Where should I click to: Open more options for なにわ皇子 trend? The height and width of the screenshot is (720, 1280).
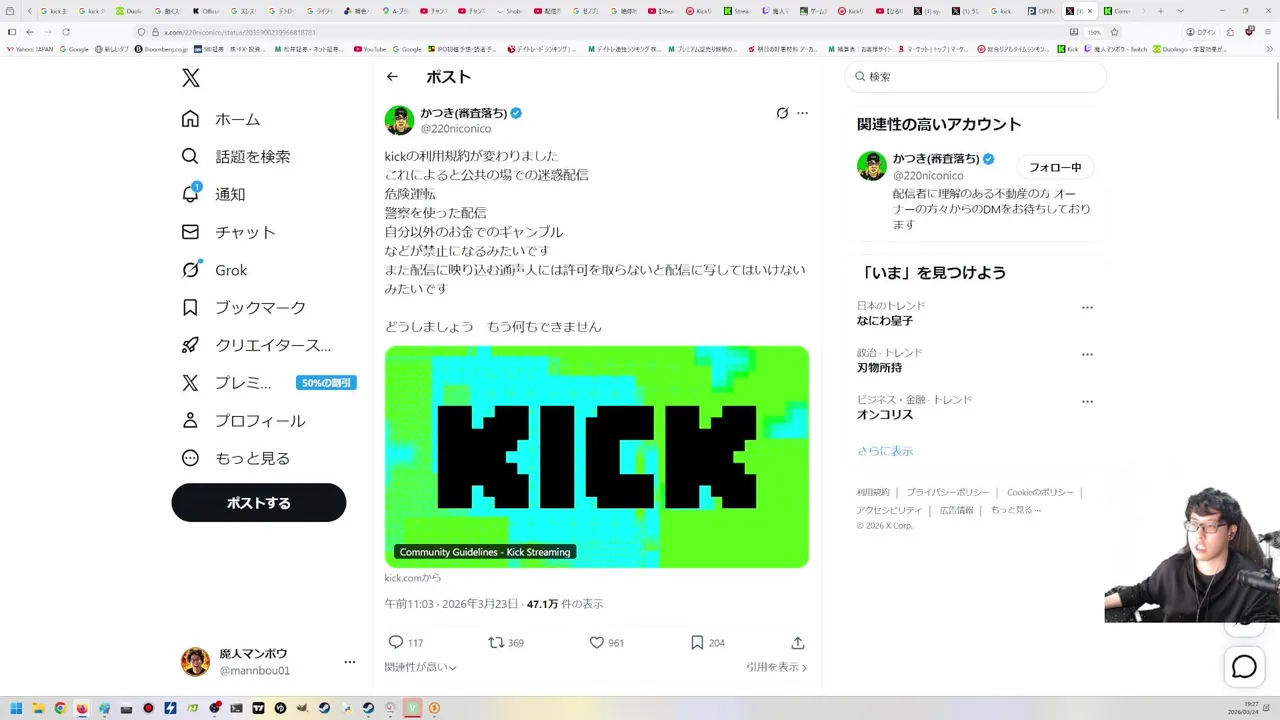pyautogui.click(x=1087, y=308)
